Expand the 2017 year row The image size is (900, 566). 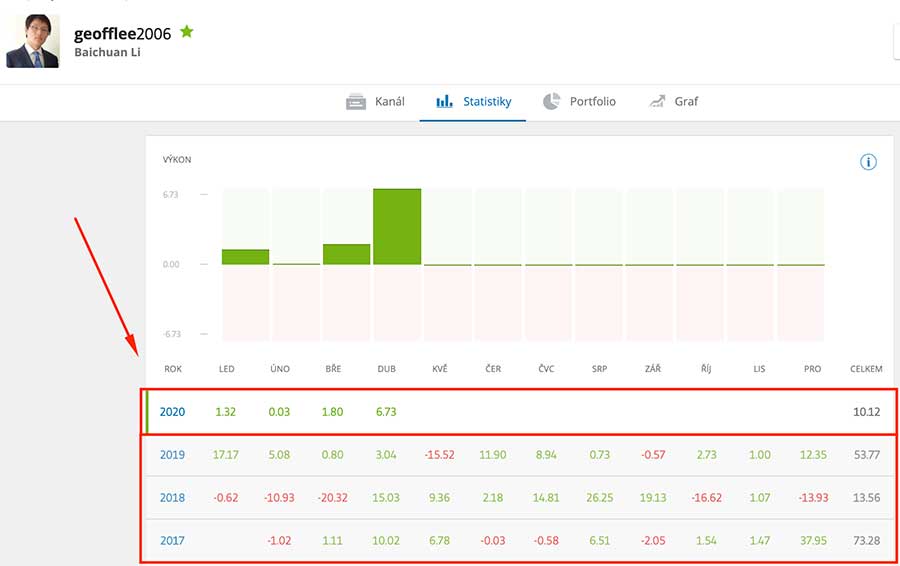(172, 541)
